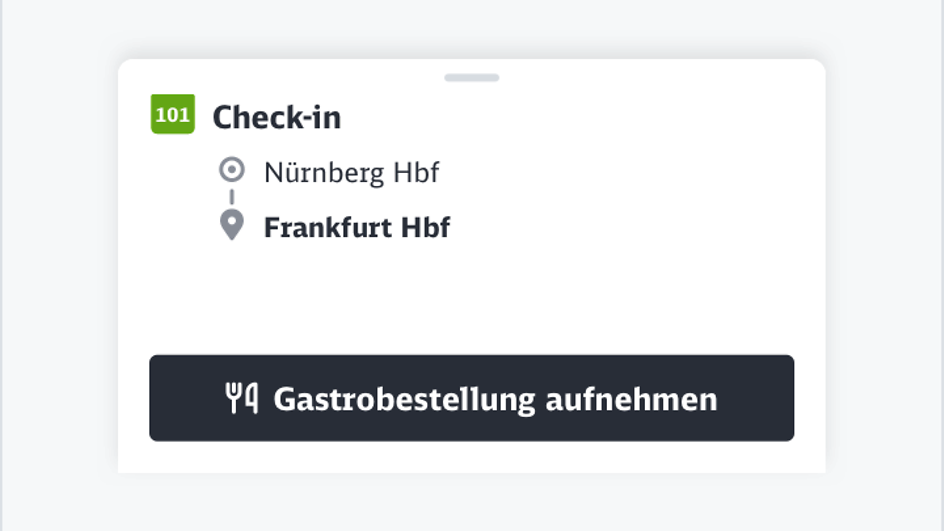Click the green 101 train badge
This screenshot has width=944, height=531.
point(172,114)
